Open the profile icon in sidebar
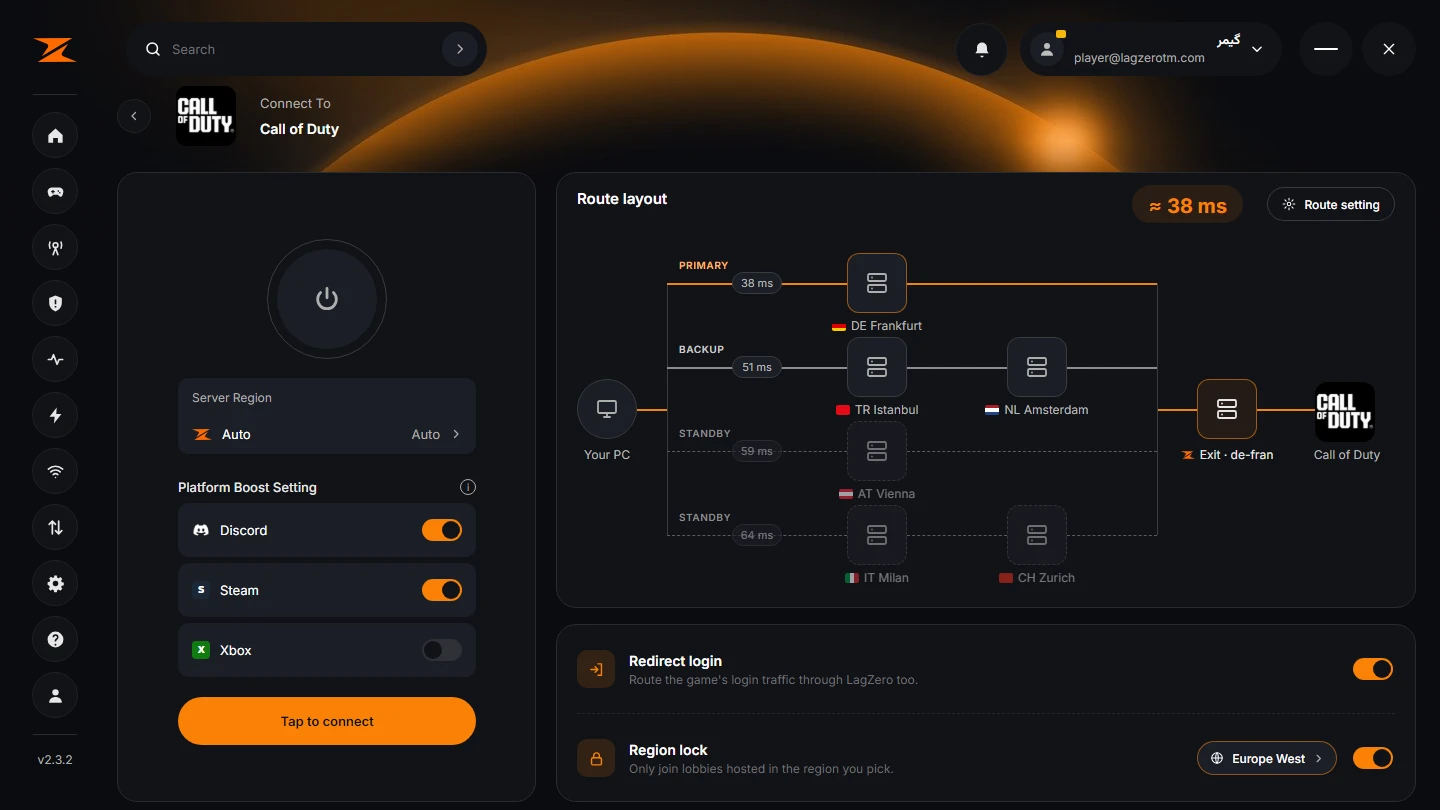 click(55, 696)
